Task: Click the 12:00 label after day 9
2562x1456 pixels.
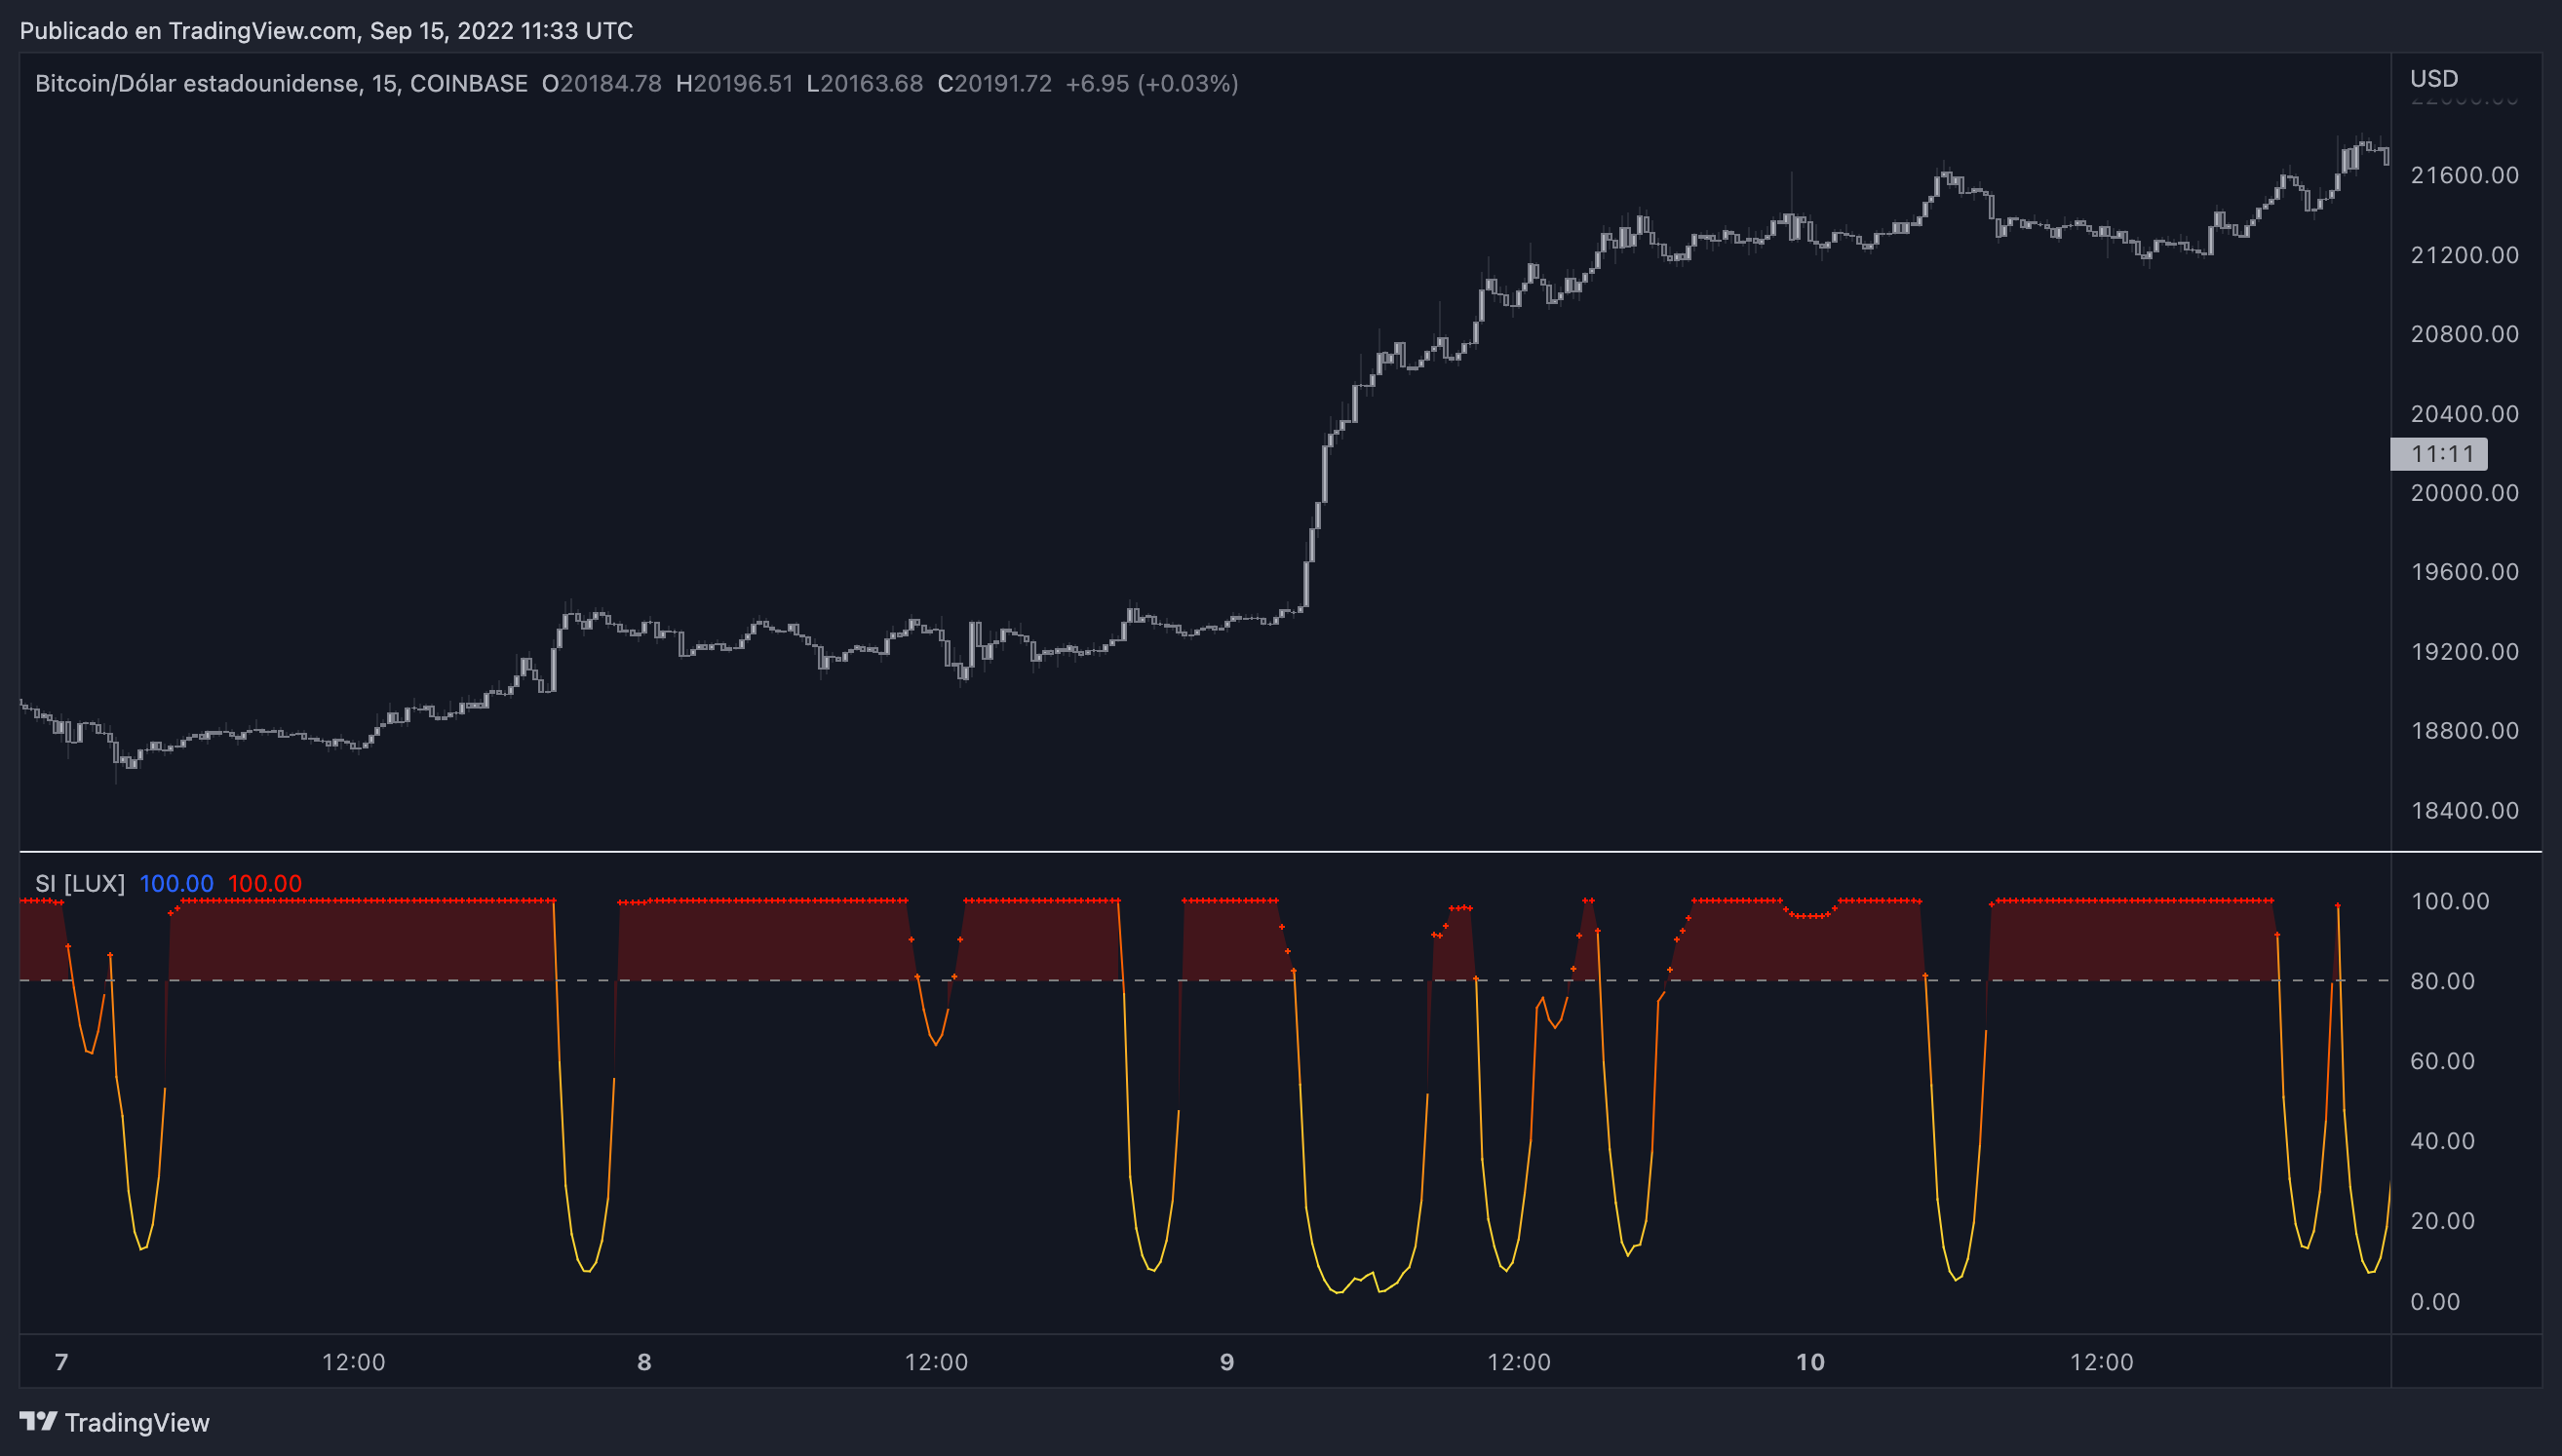Action: pos(1519,1362)
